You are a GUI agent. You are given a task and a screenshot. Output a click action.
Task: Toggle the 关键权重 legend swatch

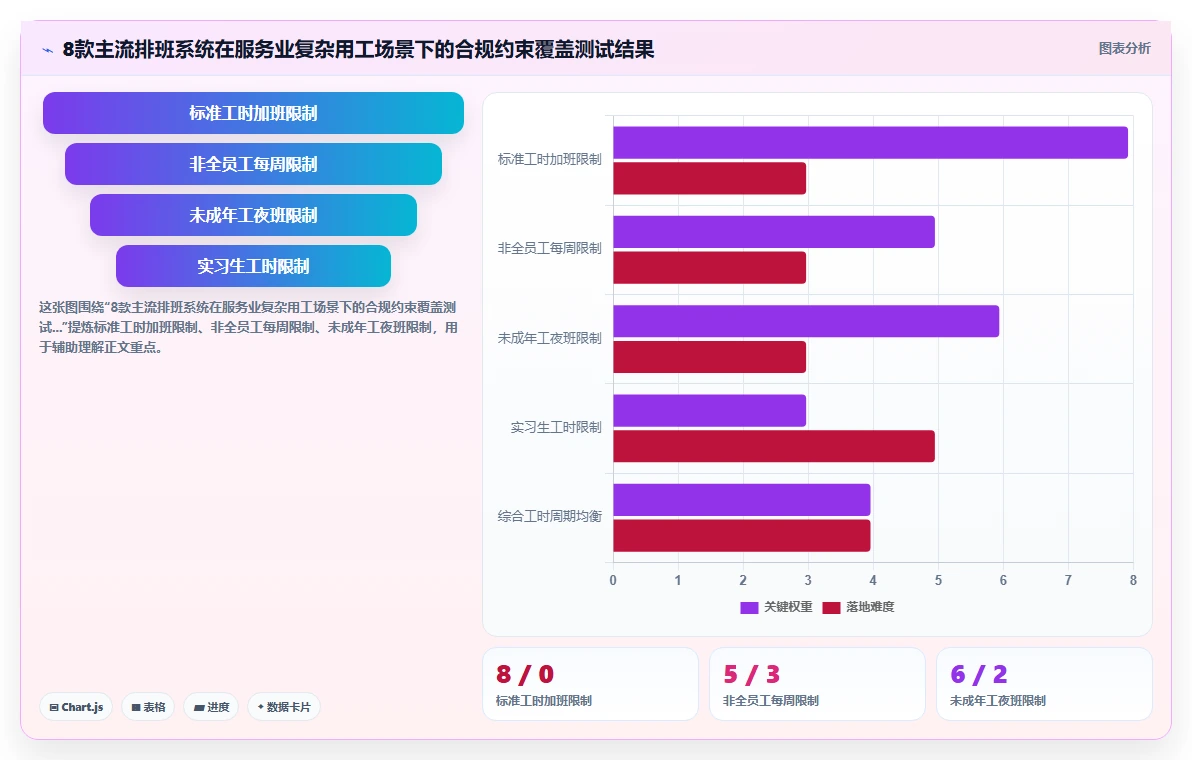pyautogui.click(x=749, y=607)
